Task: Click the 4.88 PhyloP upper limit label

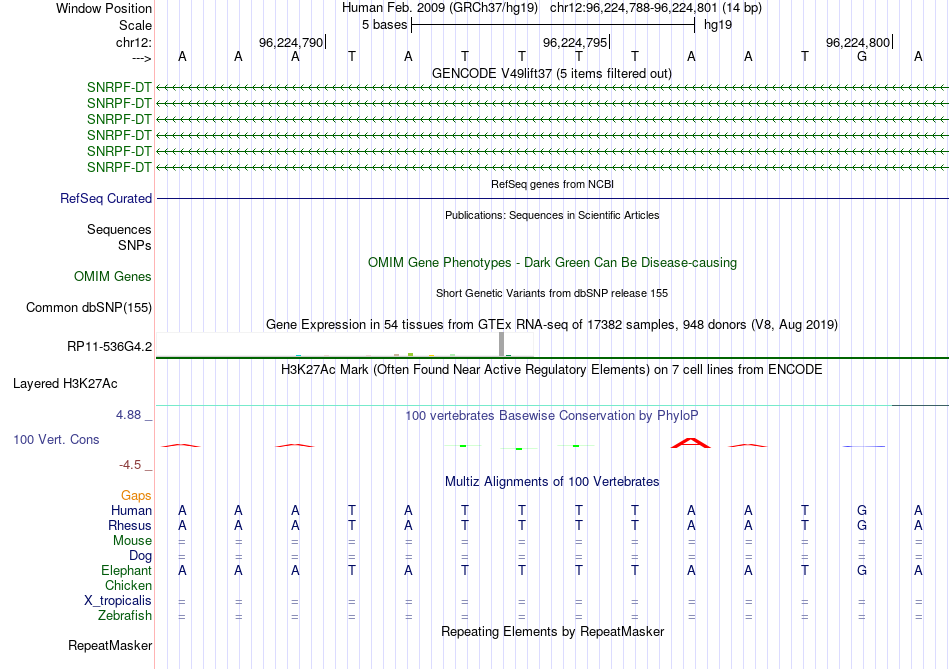Action: pos(128,415)
